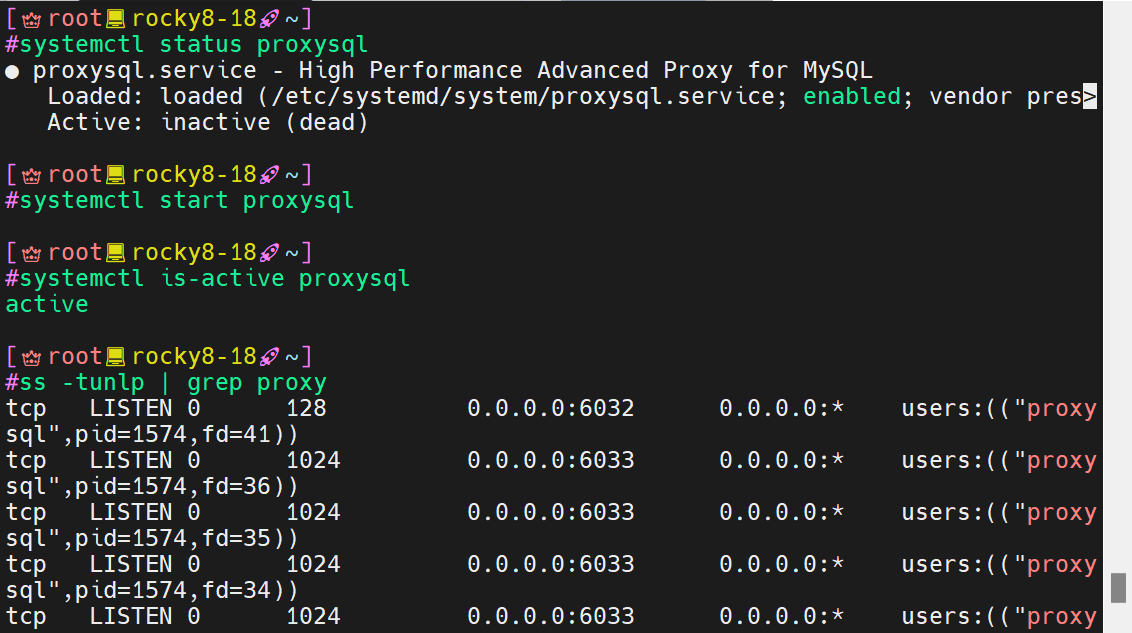Click the 'pid=1574,fd=36' text
The image size is (1132, 633).
[x=173, y=486]
